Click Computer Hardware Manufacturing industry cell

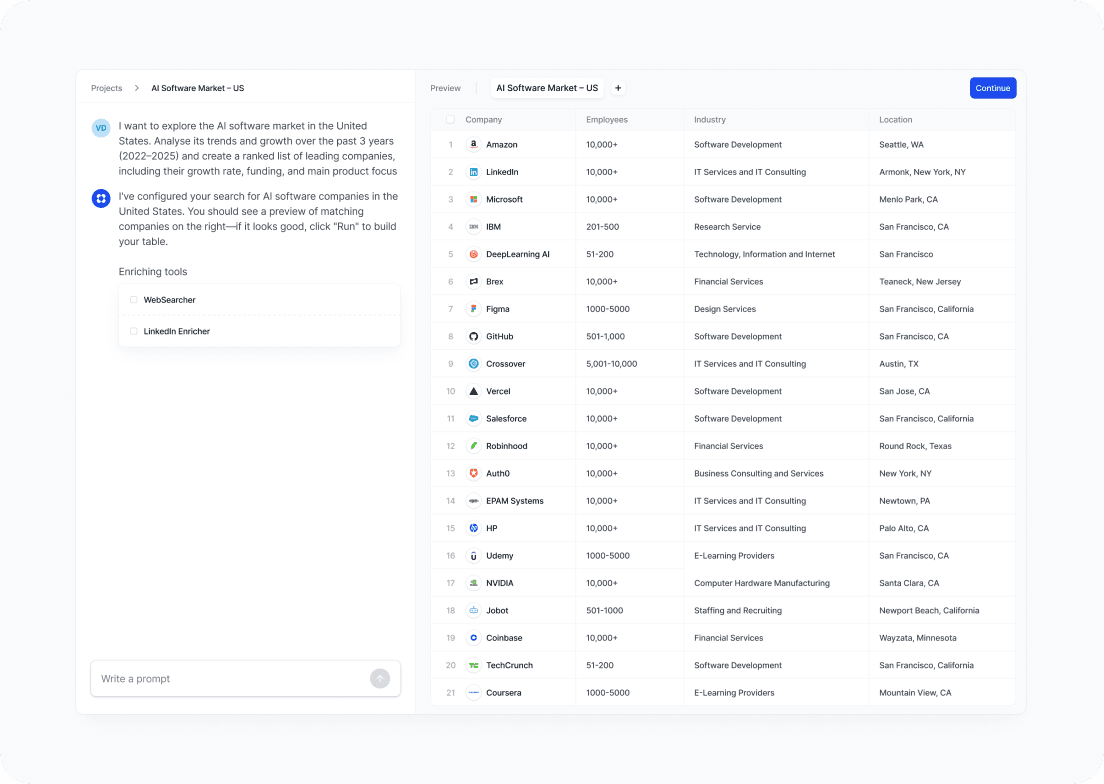pos(762,583)
